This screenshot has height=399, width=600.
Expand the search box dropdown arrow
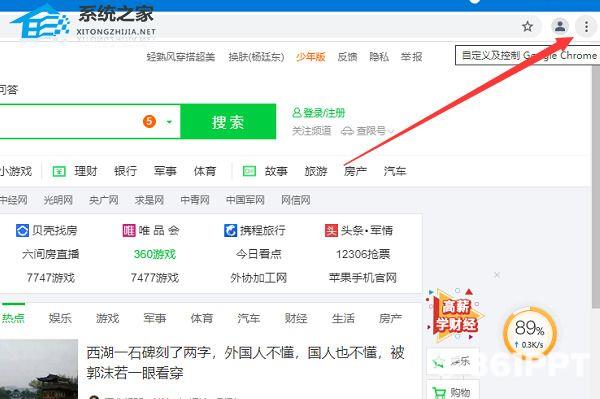point(169,122)
